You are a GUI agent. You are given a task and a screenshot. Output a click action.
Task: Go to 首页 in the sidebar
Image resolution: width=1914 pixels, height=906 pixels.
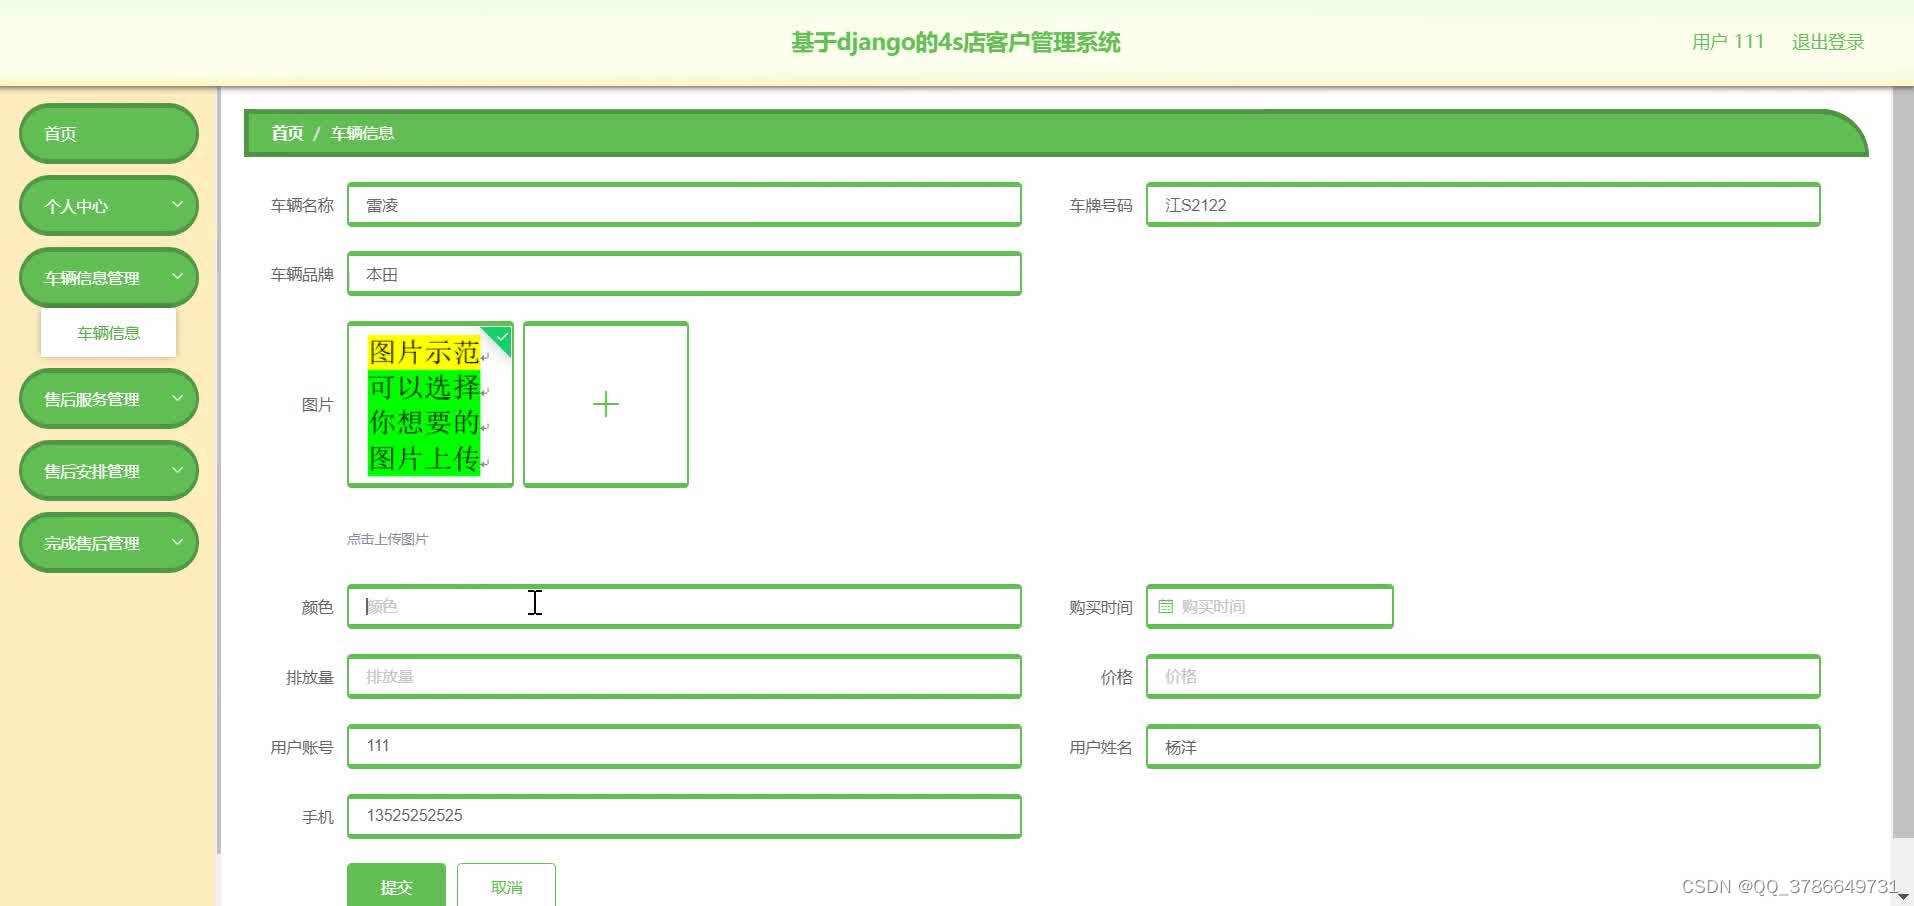click(108, 133)
